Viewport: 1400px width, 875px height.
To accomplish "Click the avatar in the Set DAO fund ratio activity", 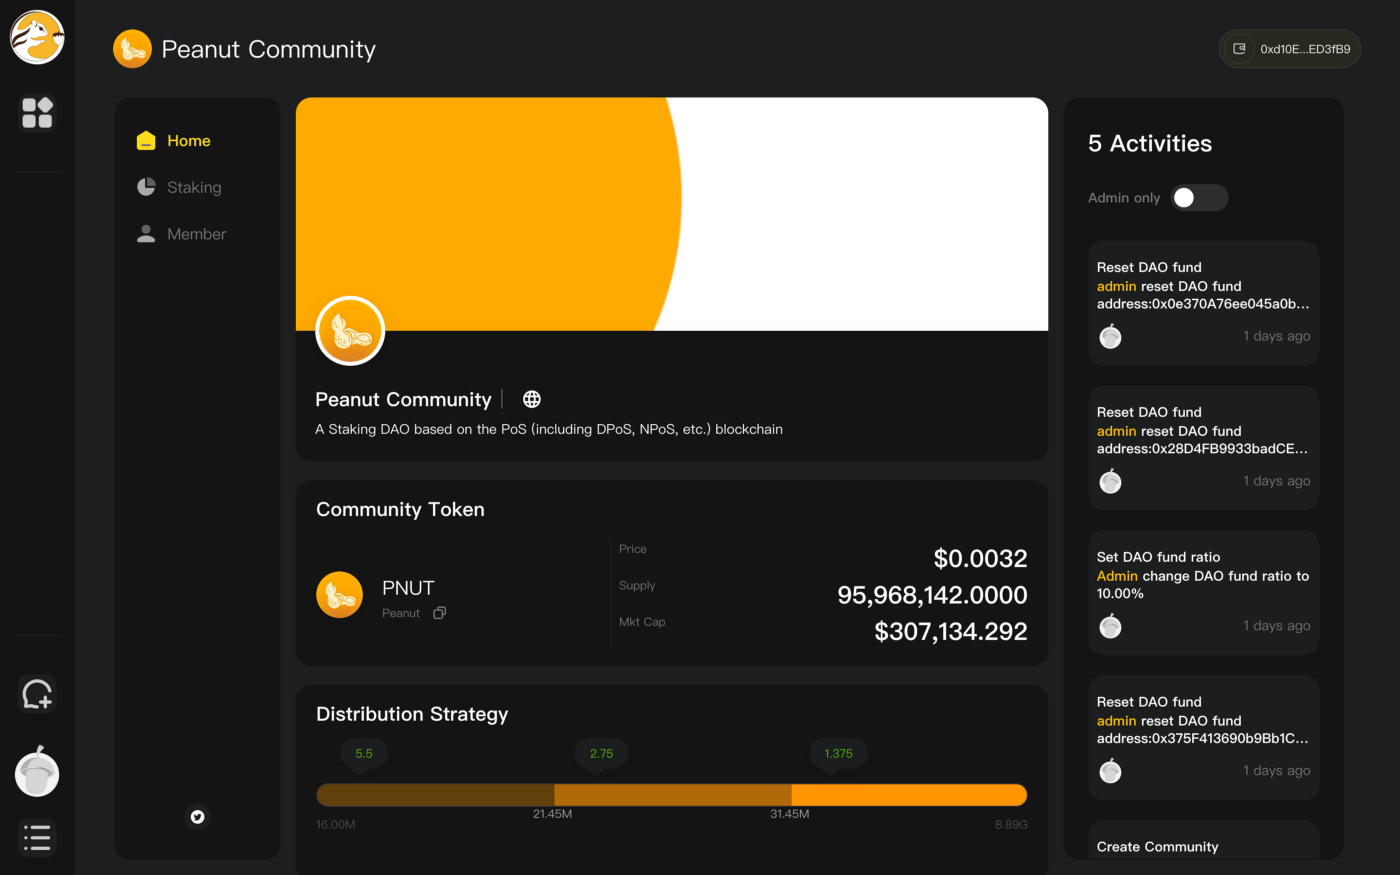I will coord(1110,627).
